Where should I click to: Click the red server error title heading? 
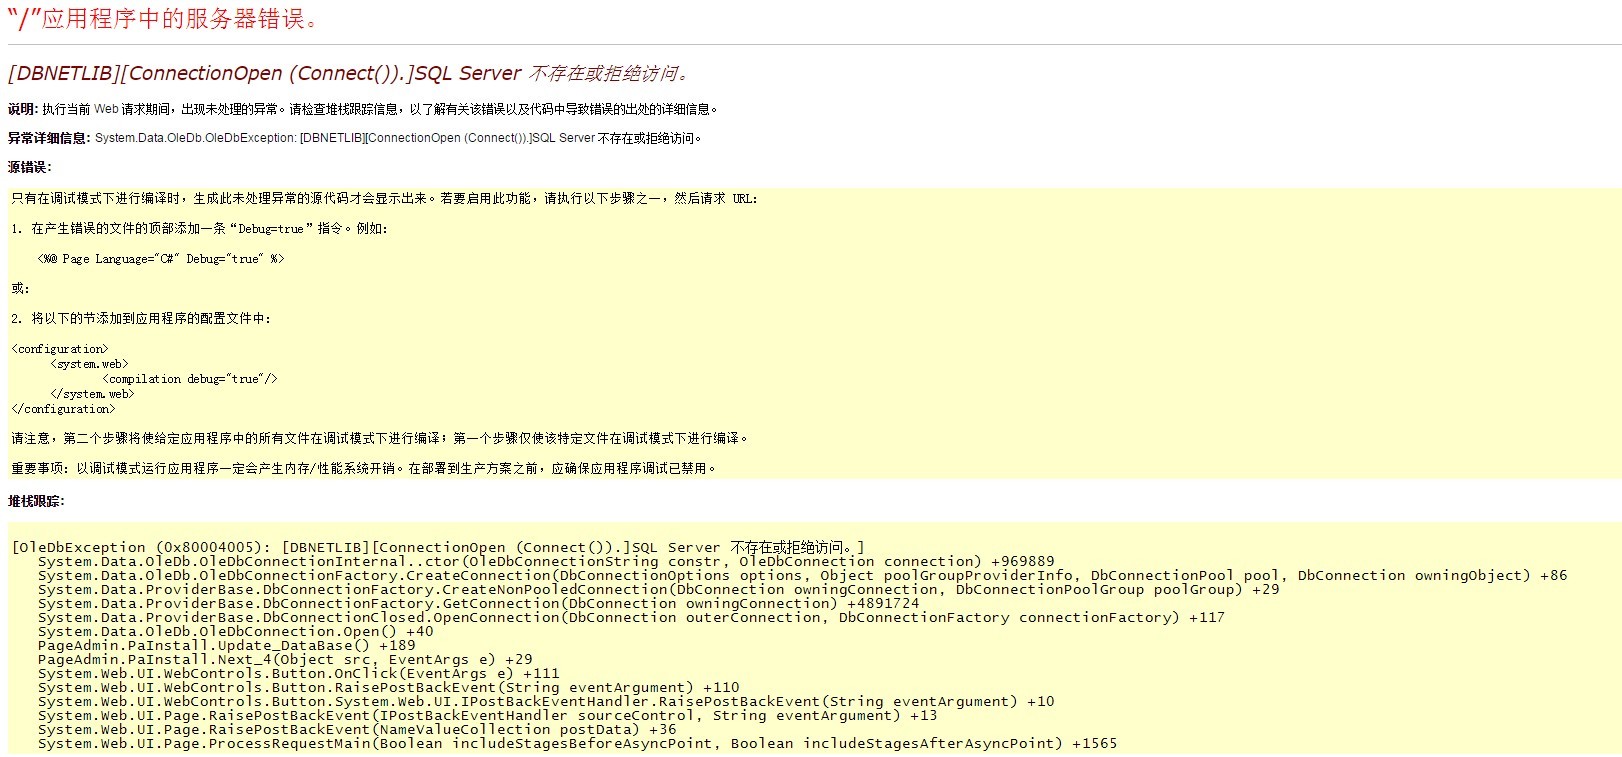coord(165,19)
